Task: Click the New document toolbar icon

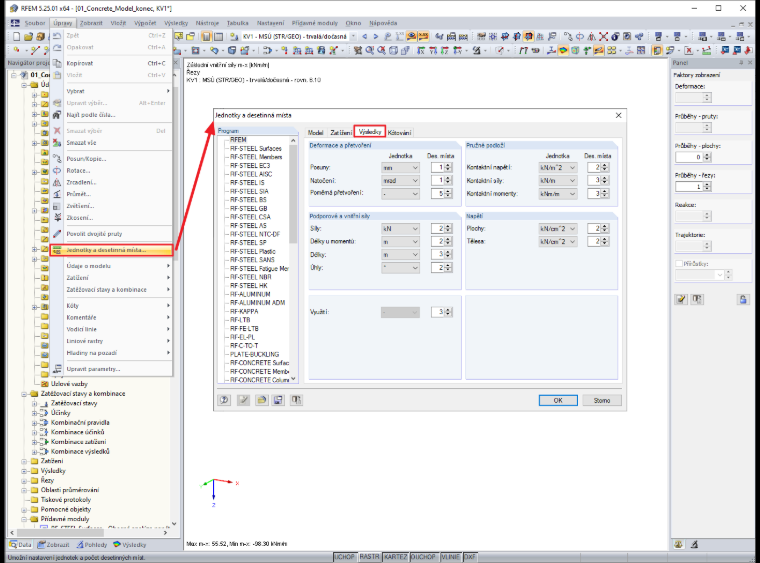Action: pyautogui.click(x=16, y=36)
